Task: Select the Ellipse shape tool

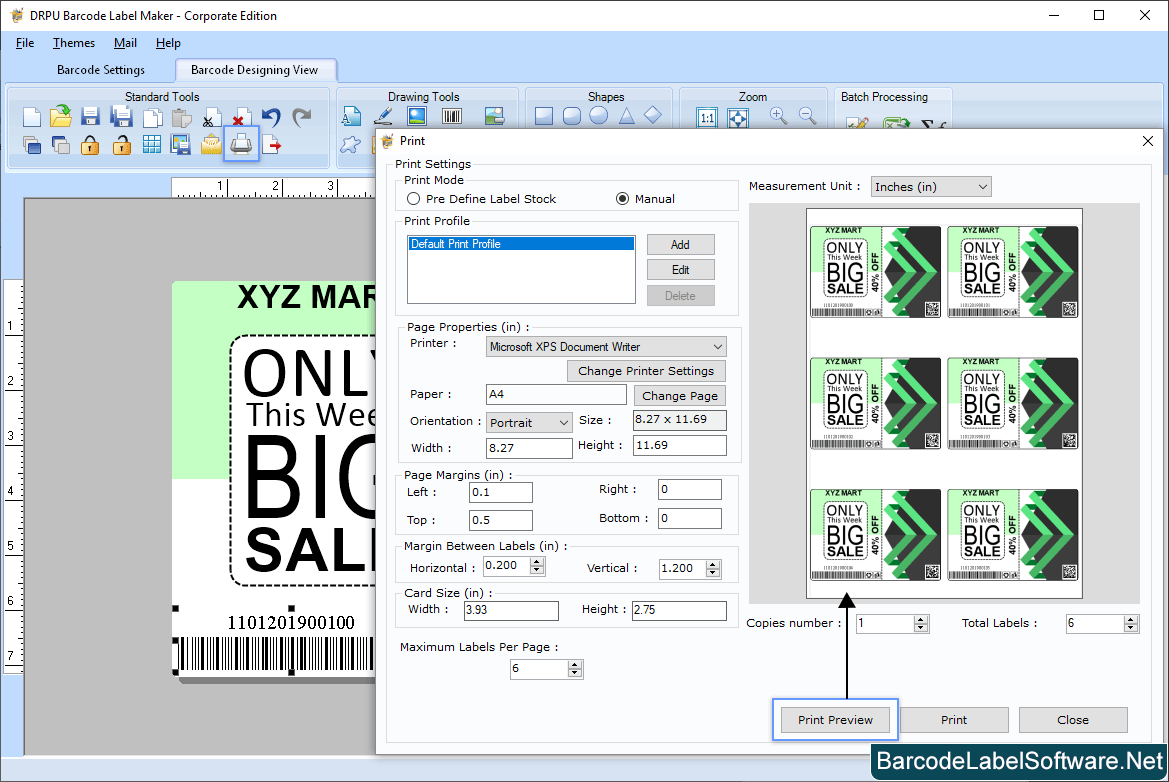Action: point(598,116)
